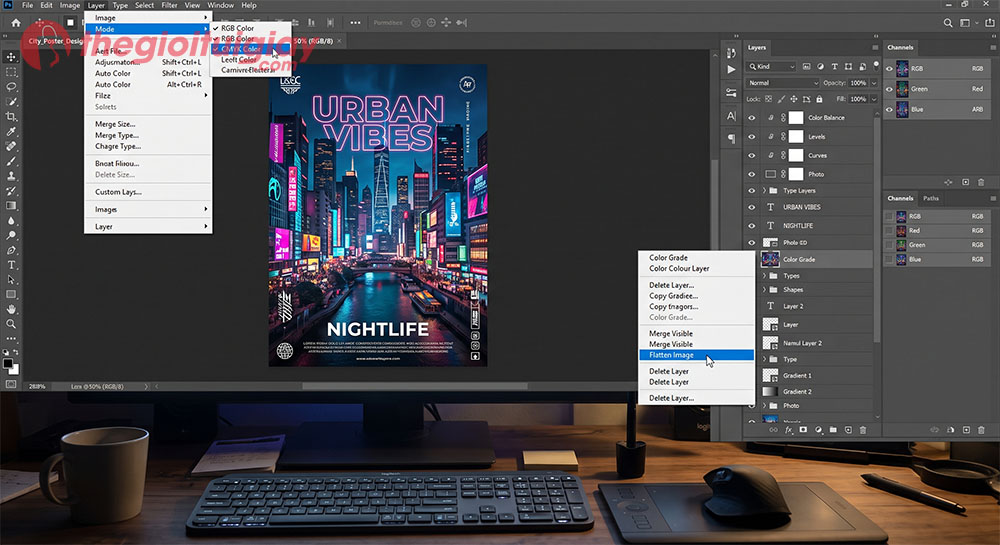Screen dimensions: 1000x545
Task: Select the Clone Stamp tool
Action: coord(11,176)
